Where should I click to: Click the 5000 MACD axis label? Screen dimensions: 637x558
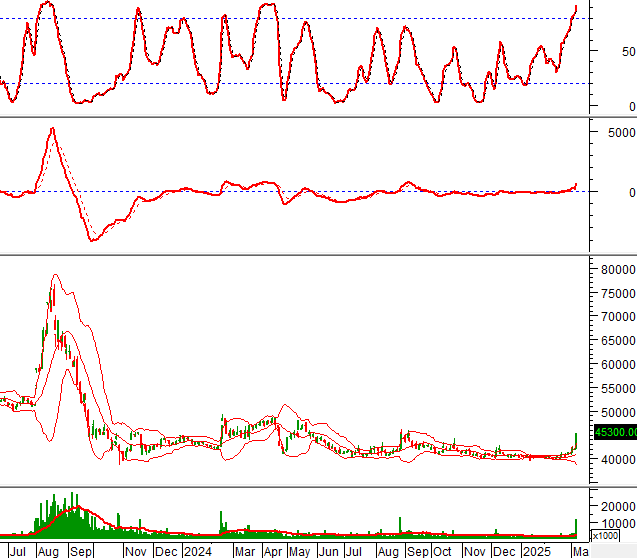click(622, 132)
